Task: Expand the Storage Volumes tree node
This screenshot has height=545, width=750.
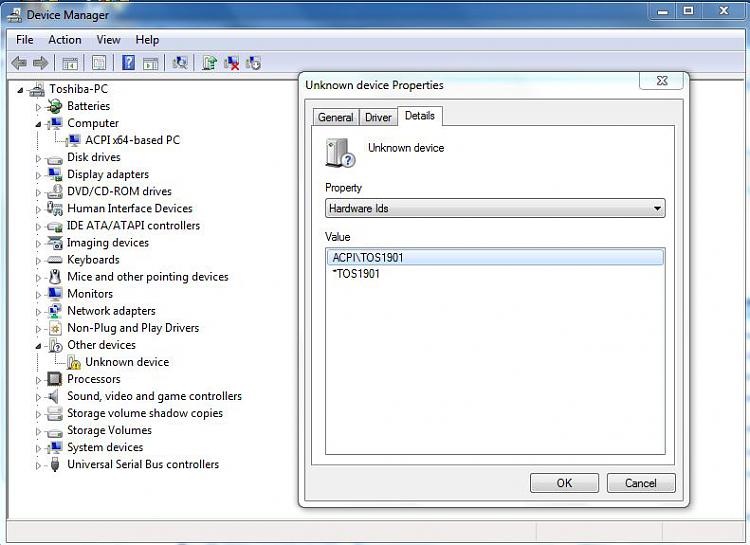Action: coord(38,431)
